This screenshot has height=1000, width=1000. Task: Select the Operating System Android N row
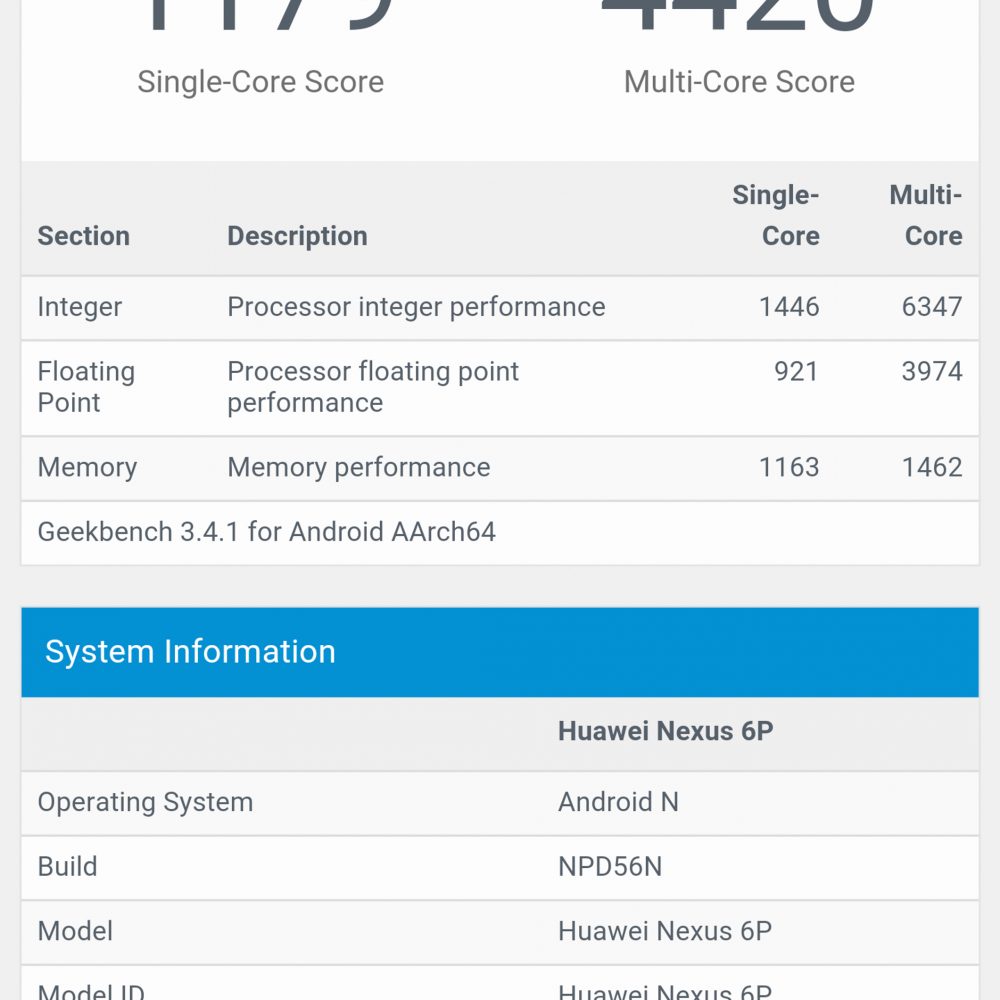pos(500,803)
